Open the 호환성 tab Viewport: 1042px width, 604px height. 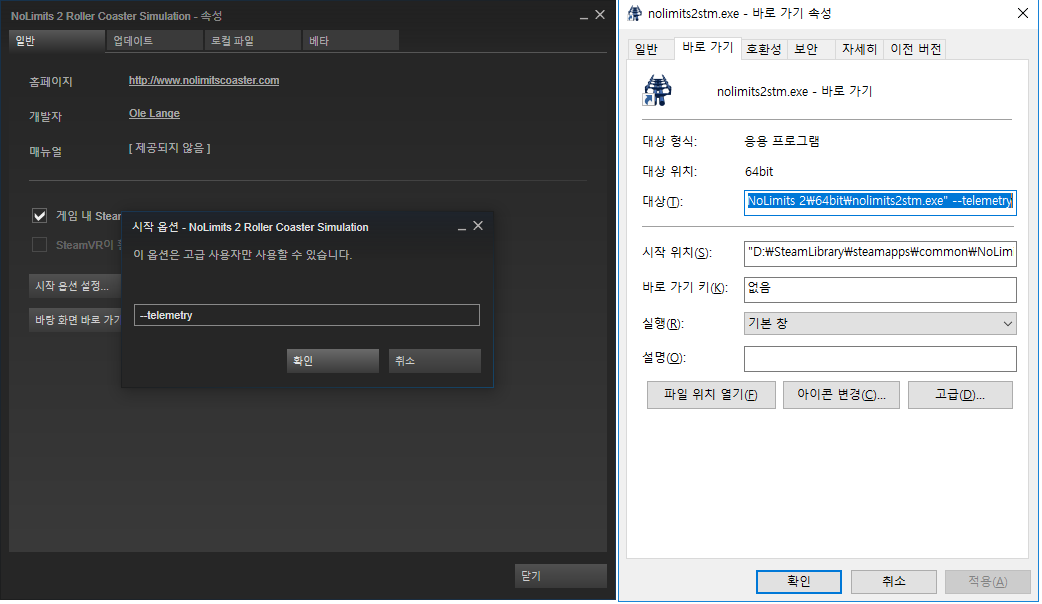pos(764,49)
